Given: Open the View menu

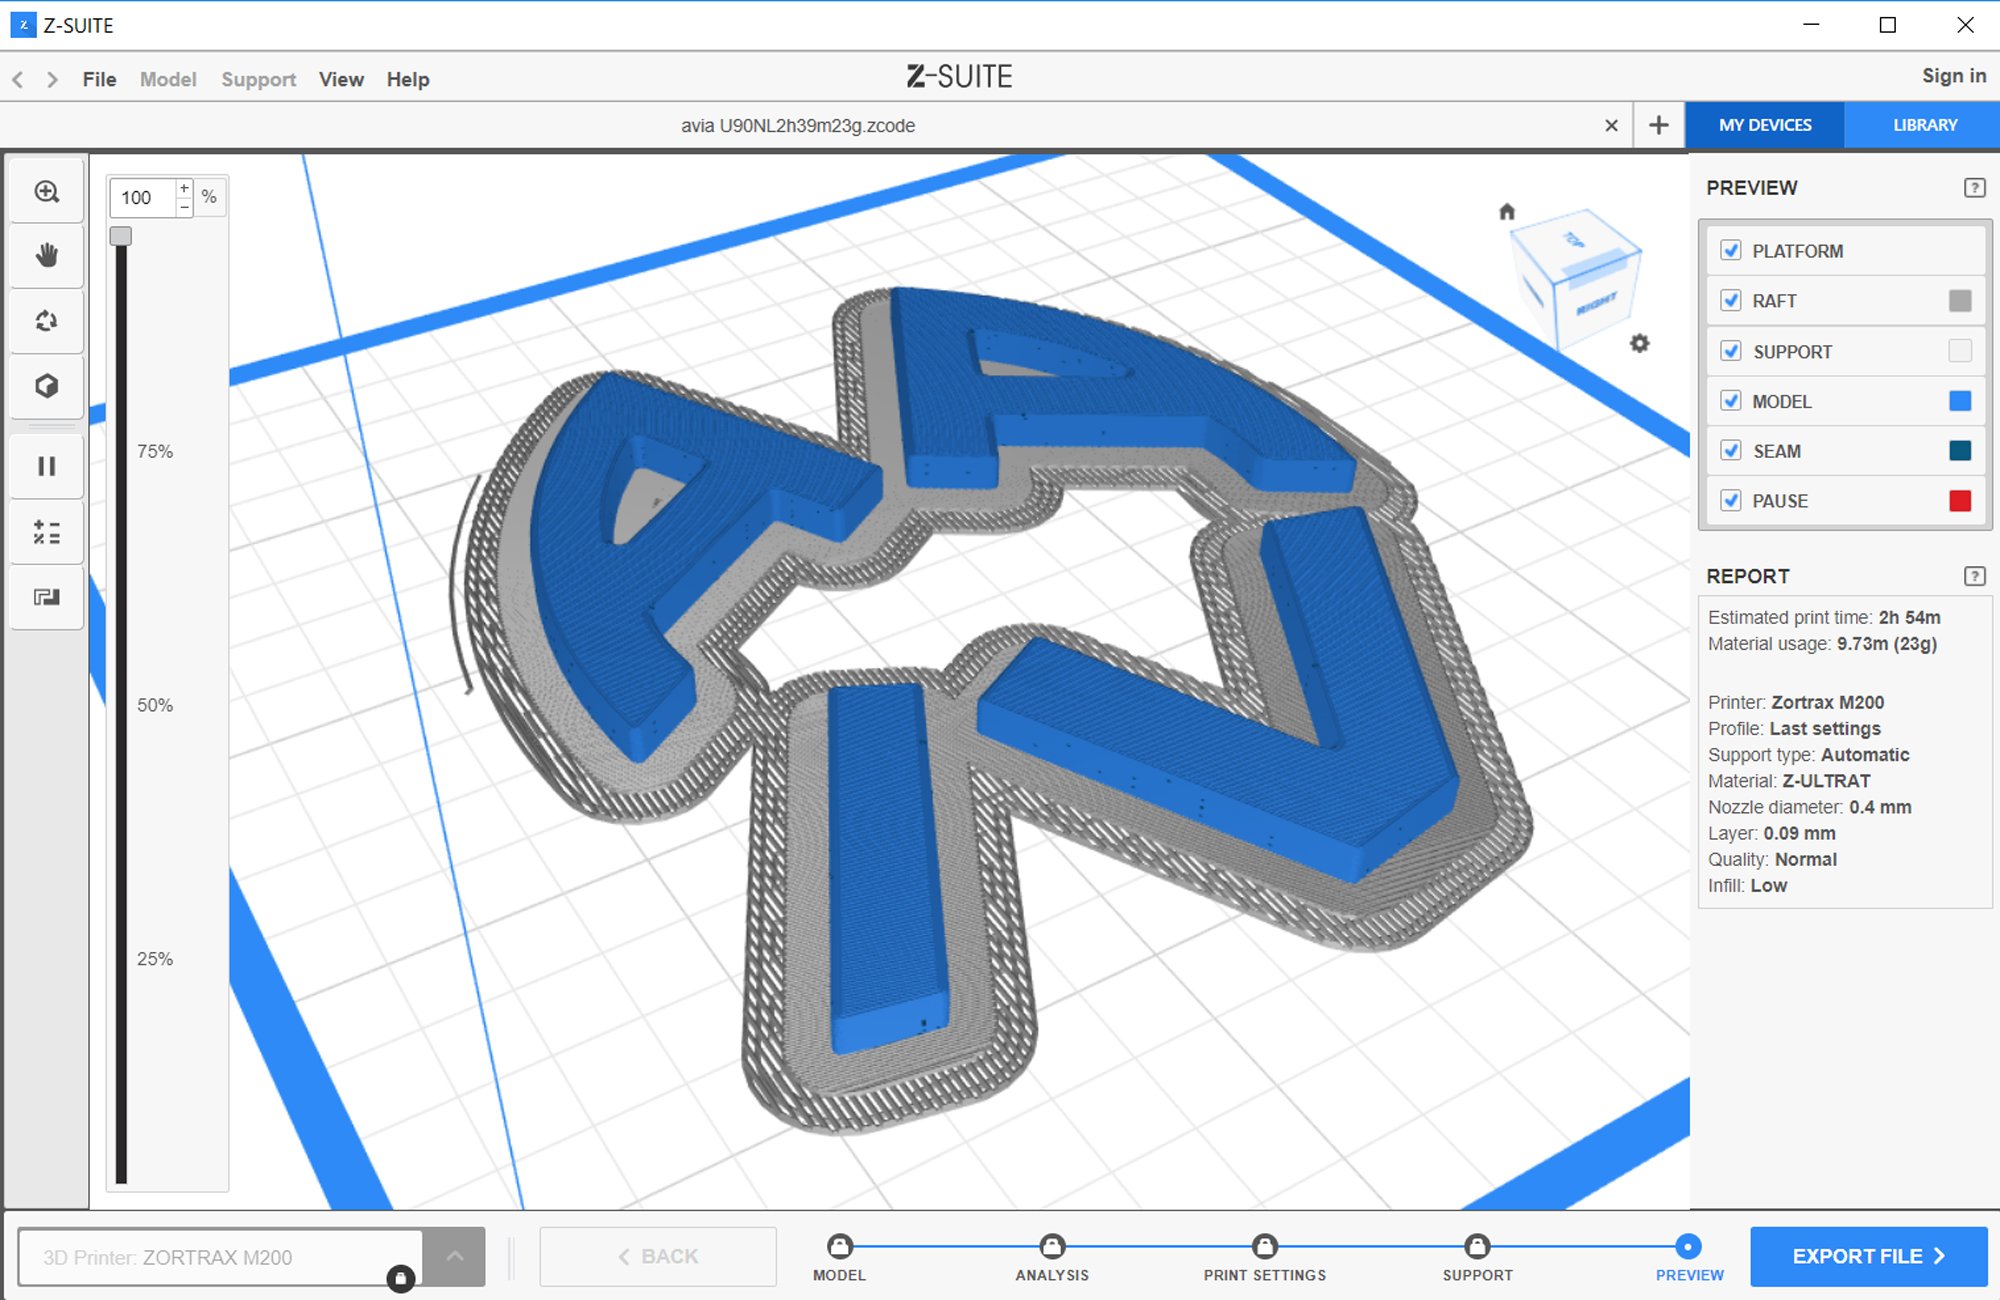Looking at the screenshot, I should pos(341,79).
